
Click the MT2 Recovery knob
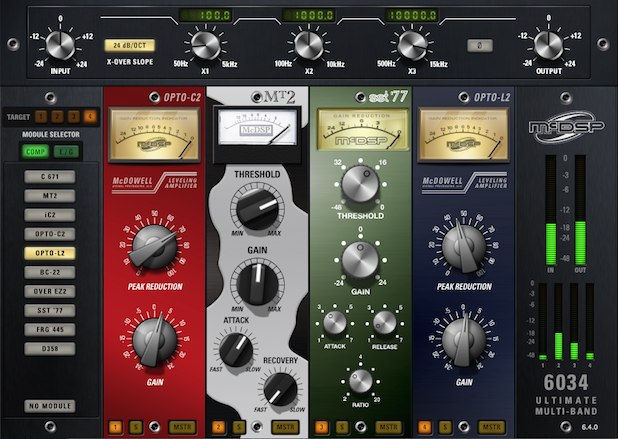click(x=280, y=389)
